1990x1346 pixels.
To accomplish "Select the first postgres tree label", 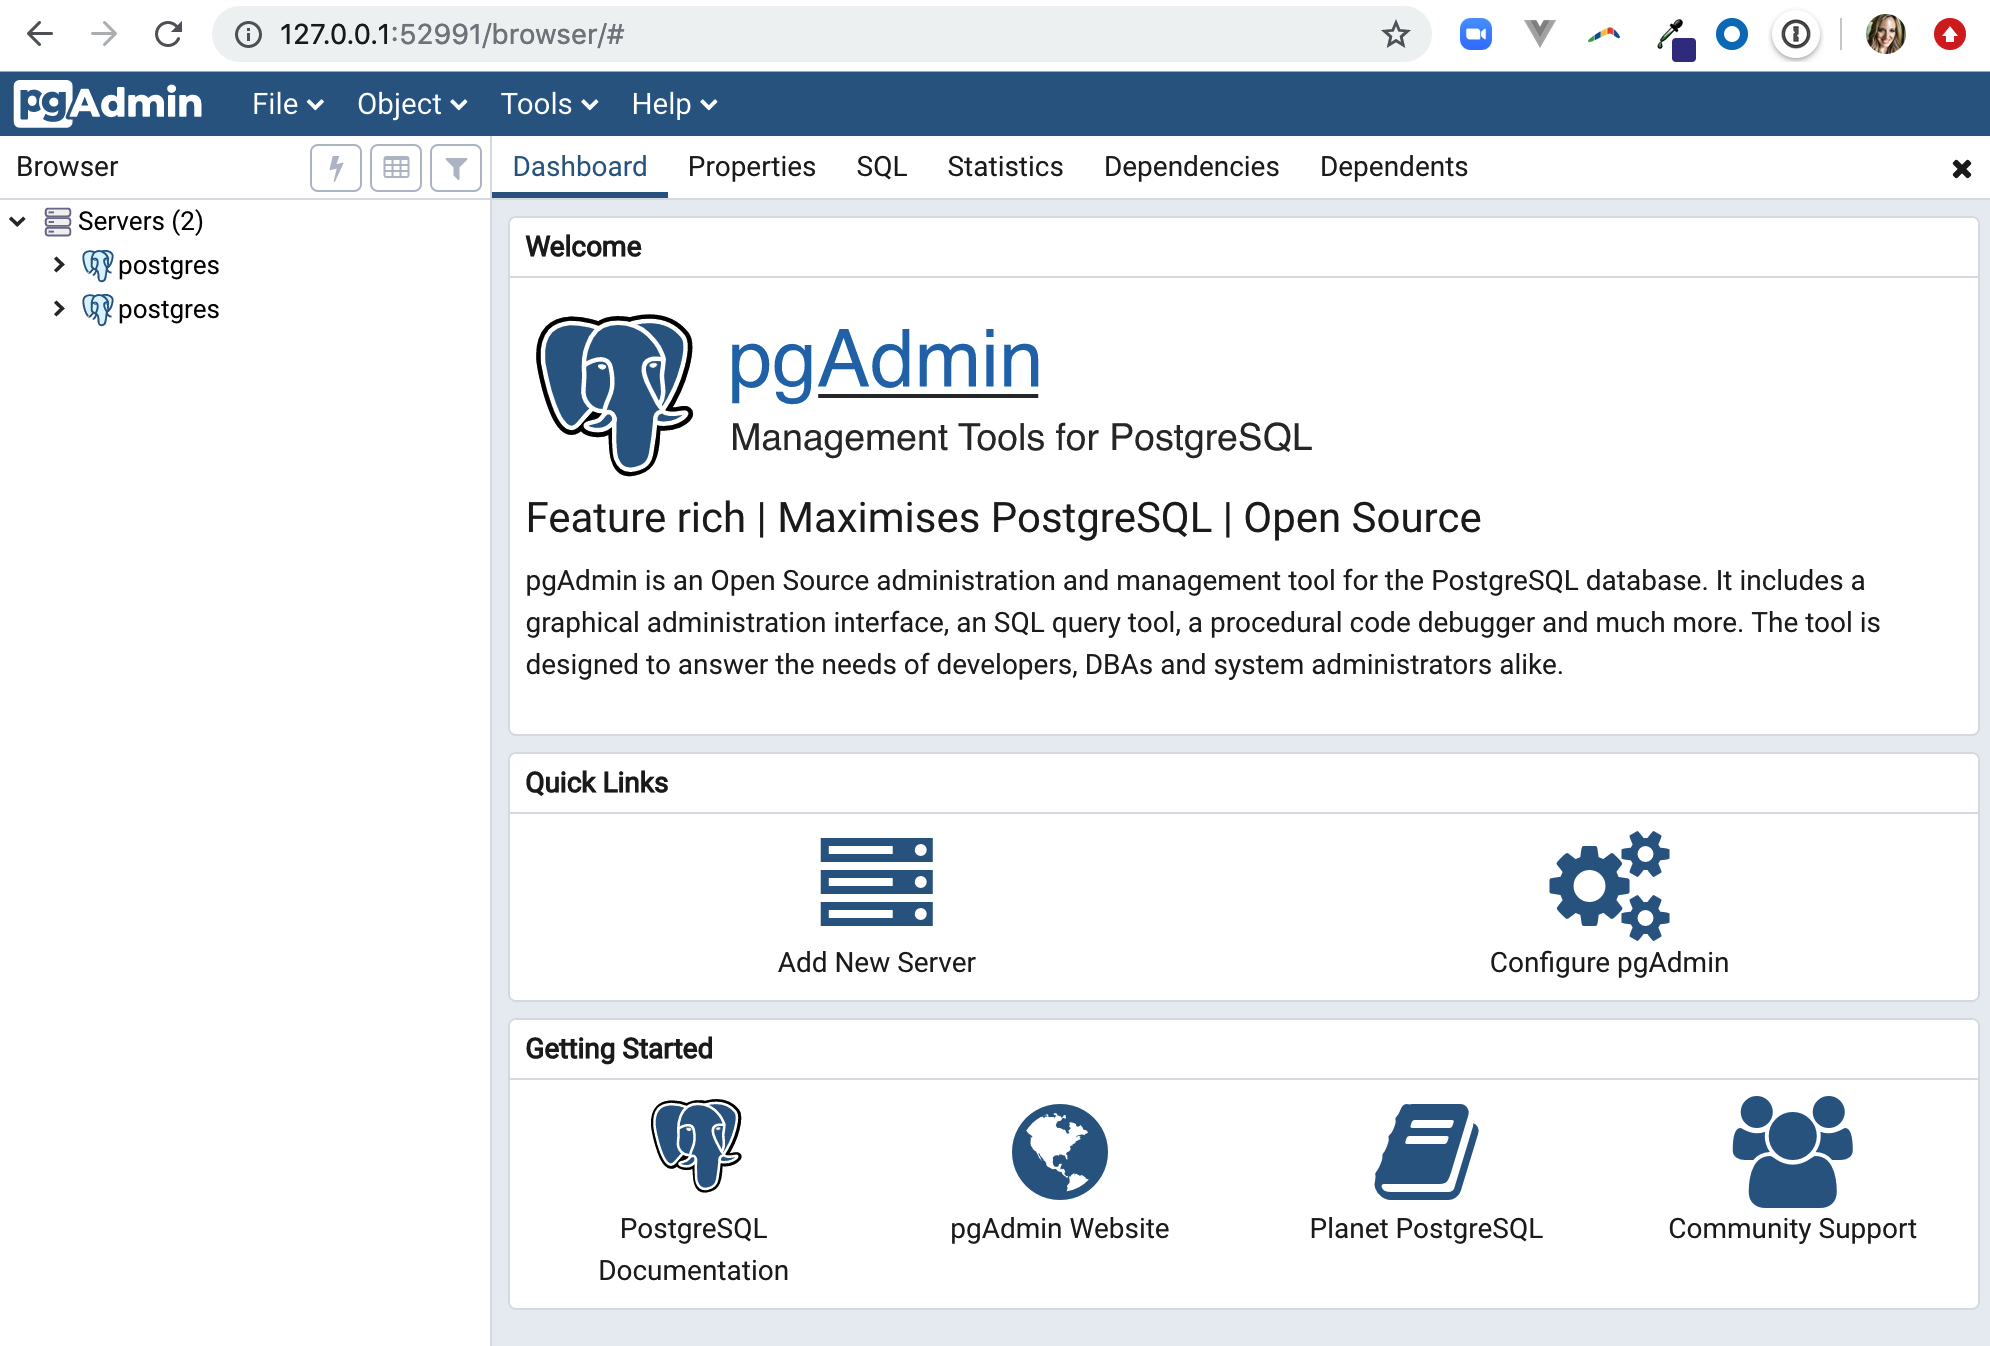I will (x=168, y=266).
